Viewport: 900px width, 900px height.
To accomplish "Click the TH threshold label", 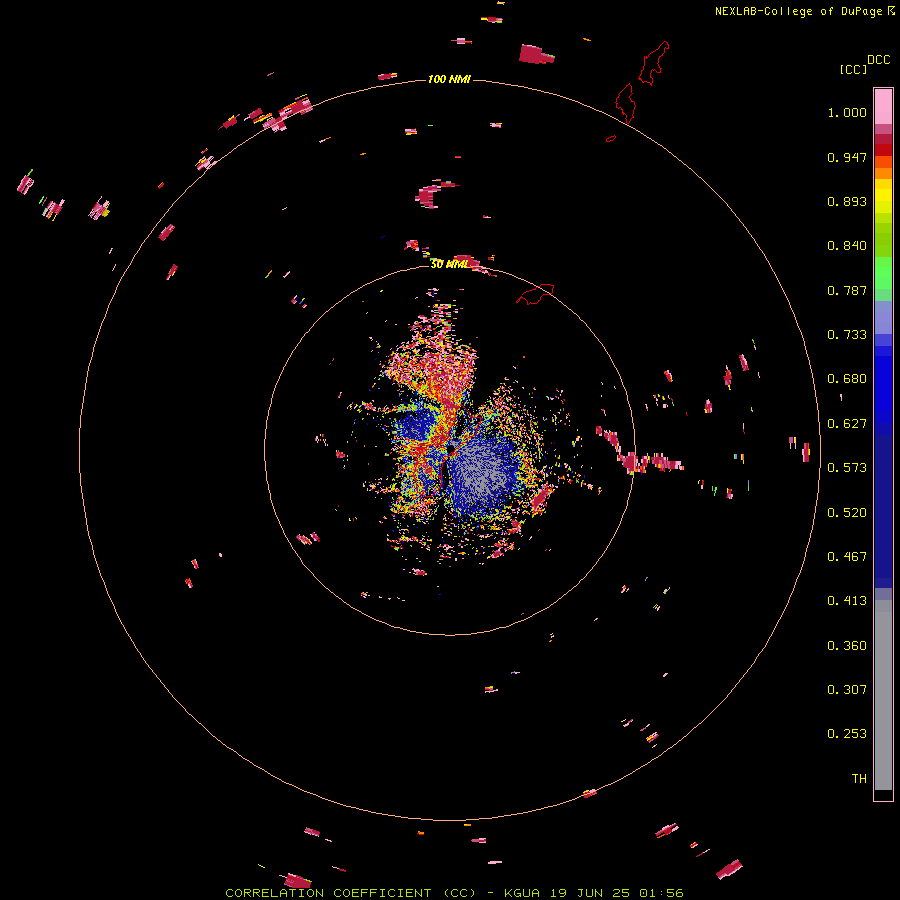I will tap(859, 779).
